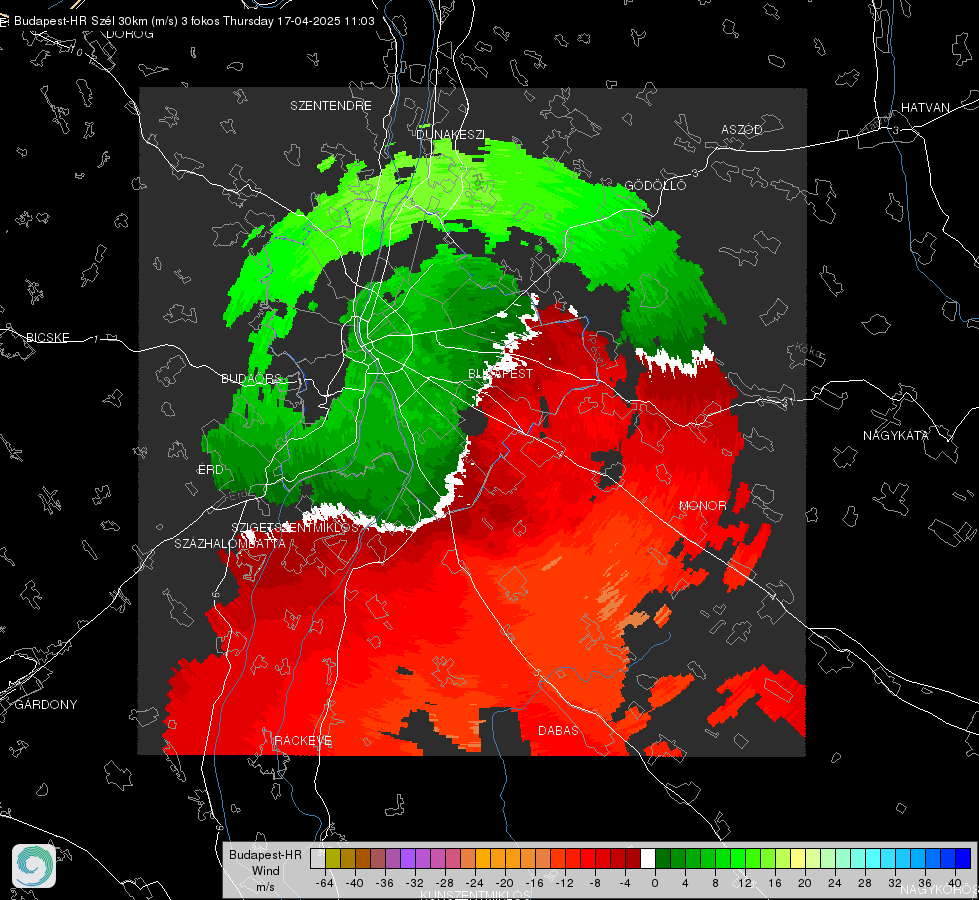Click the -12 value on the legend scale

(564, 883)
